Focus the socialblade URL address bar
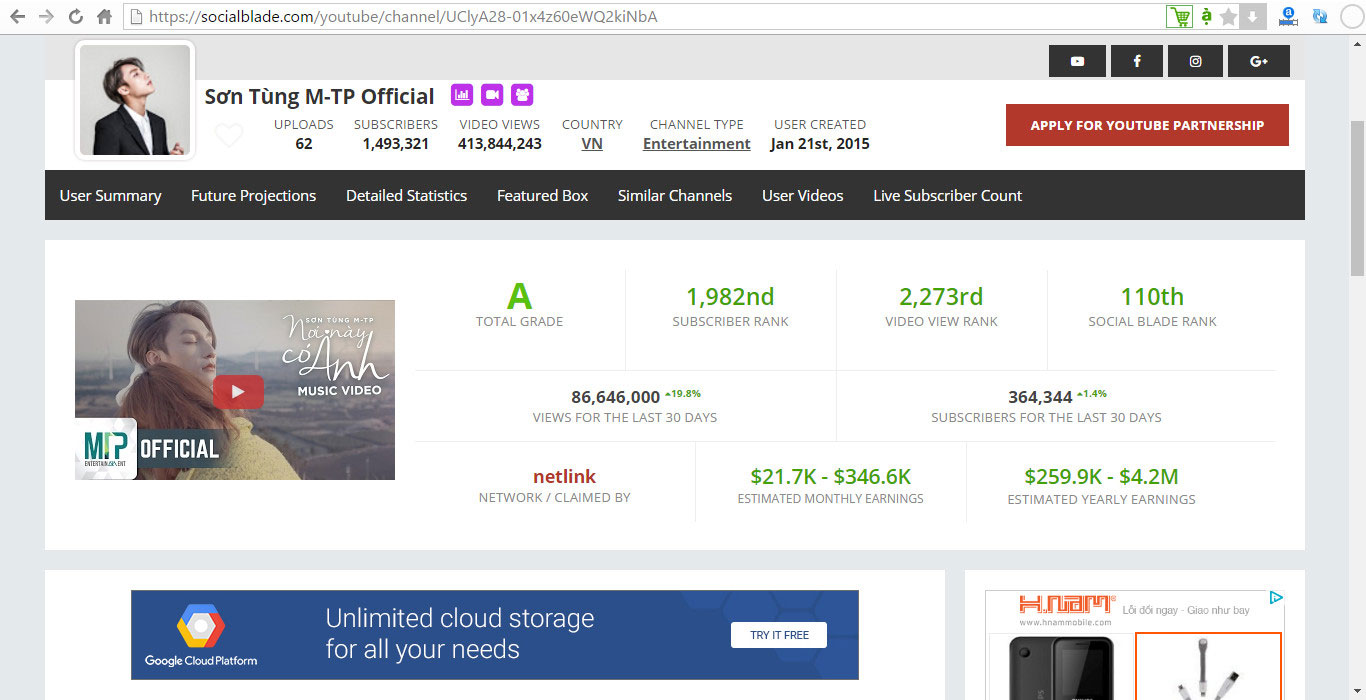The width and height of the screenshot is (1366, 700). coord(640,17)
